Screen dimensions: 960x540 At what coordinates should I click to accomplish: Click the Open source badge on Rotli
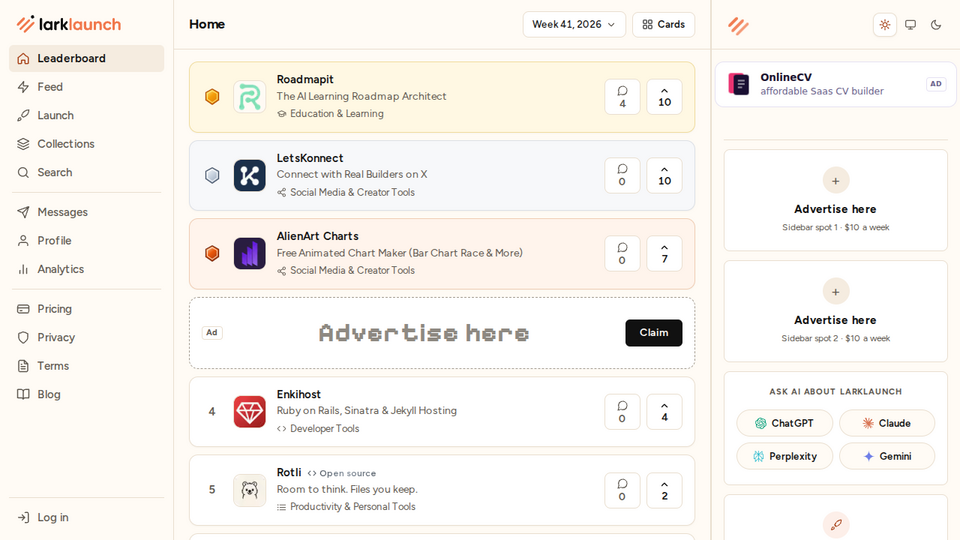click(342, 473)
